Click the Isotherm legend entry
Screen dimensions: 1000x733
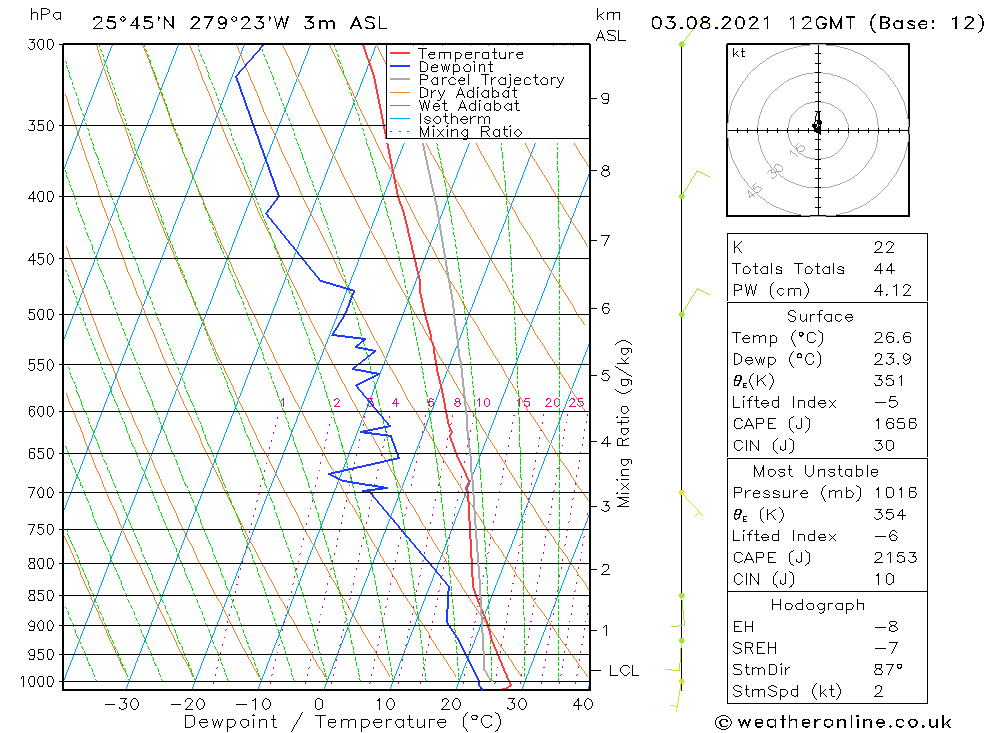(454, 119)
